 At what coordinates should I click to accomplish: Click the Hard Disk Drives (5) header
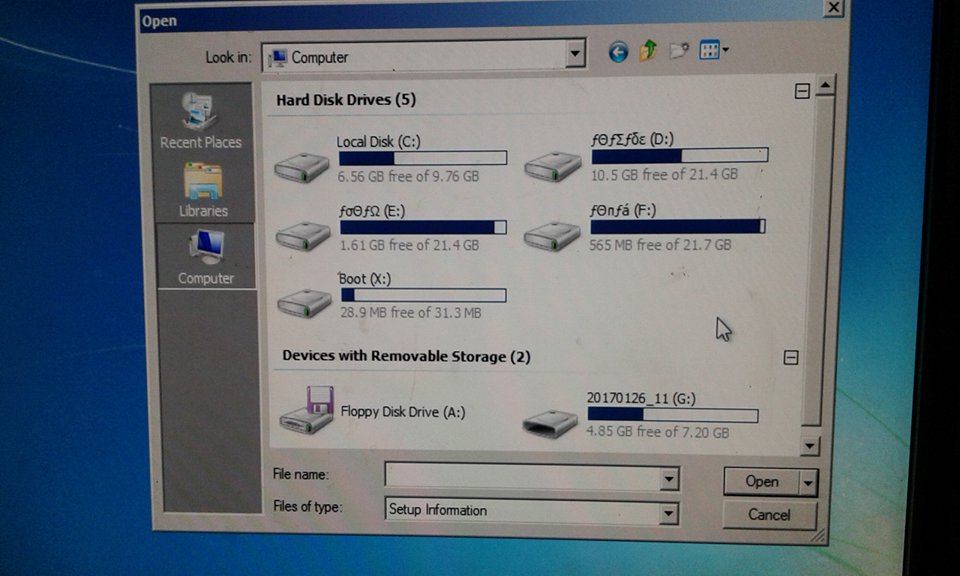click(346, 100)
